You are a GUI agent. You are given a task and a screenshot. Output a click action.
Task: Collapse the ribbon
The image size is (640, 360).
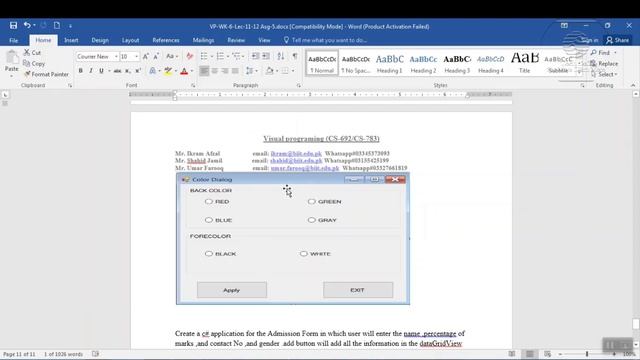633,85
